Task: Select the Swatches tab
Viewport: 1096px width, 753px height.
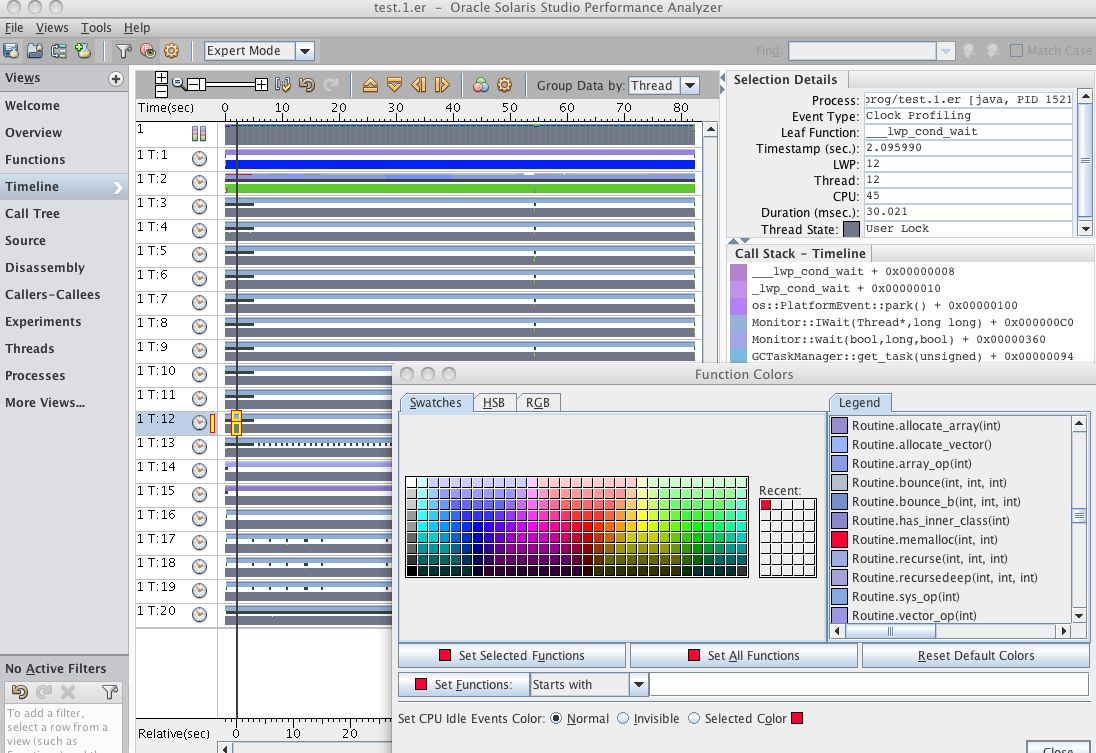Action: (x=435, y=403)
